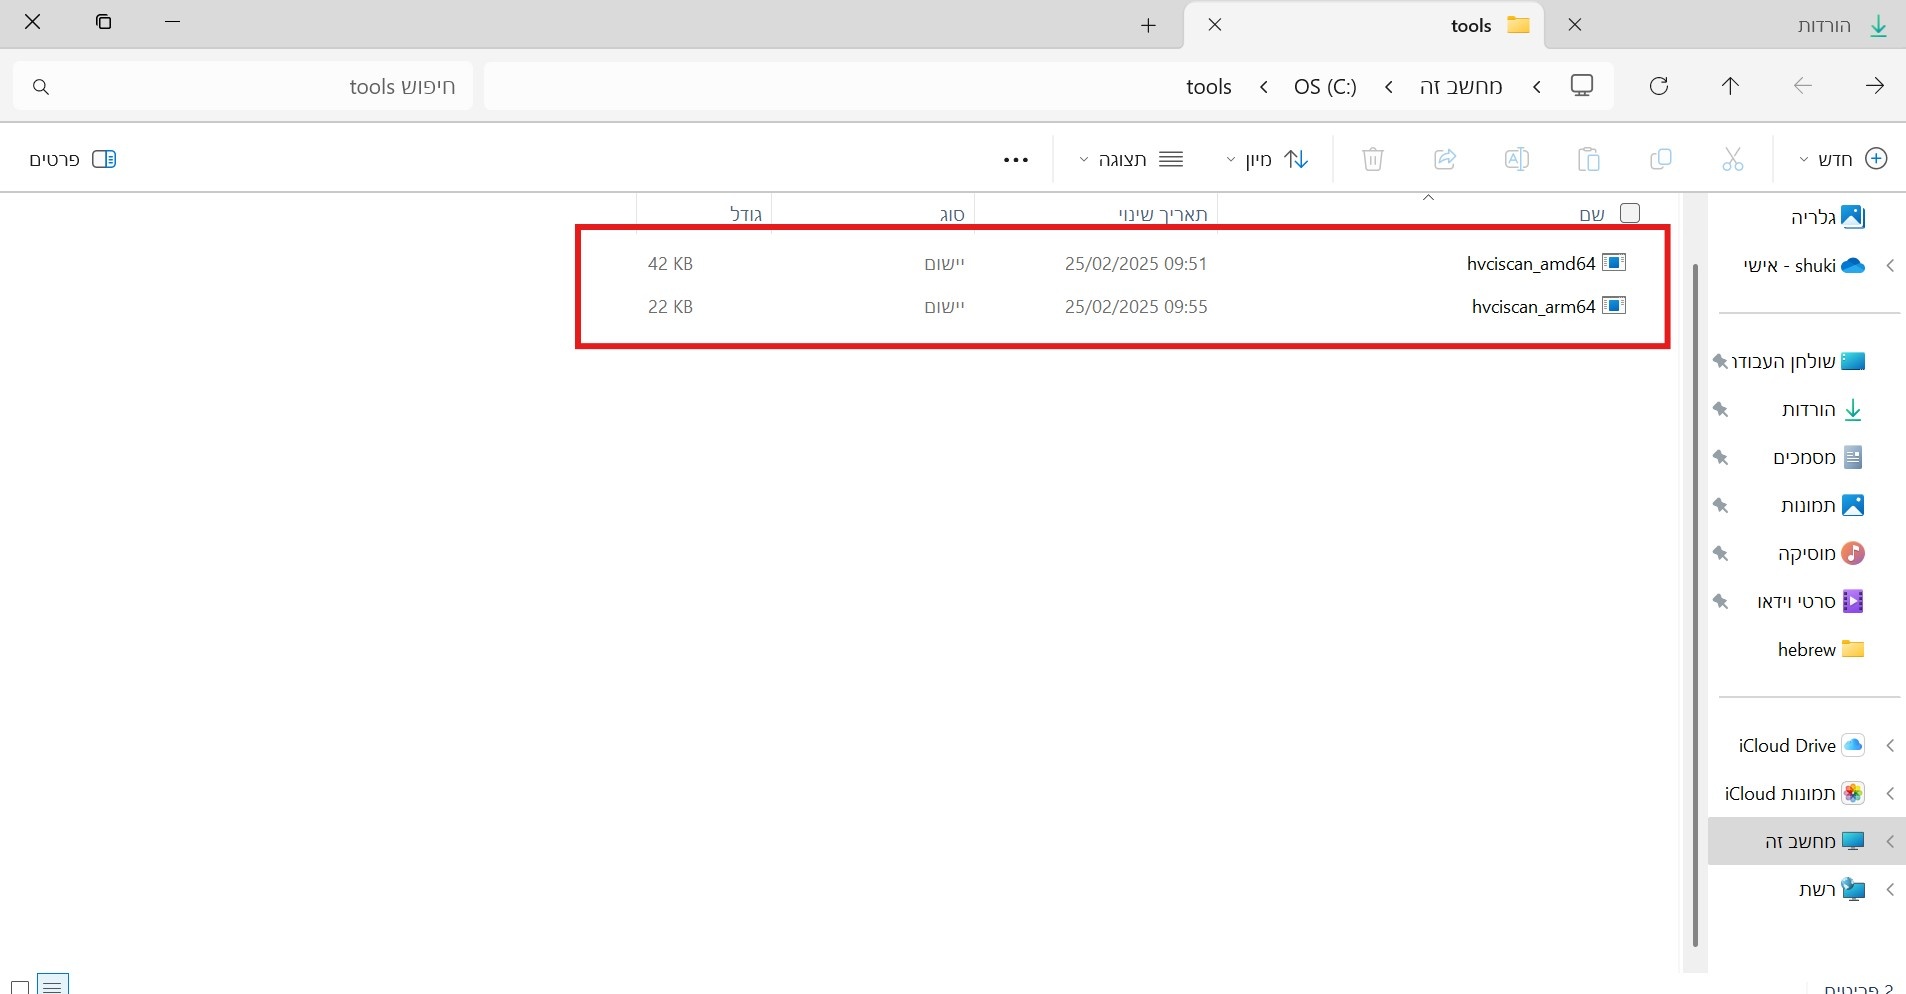1906x994 pixels.
Task: Click the 25/02/2025 09:55 date cell
Action: point(1136,307)
